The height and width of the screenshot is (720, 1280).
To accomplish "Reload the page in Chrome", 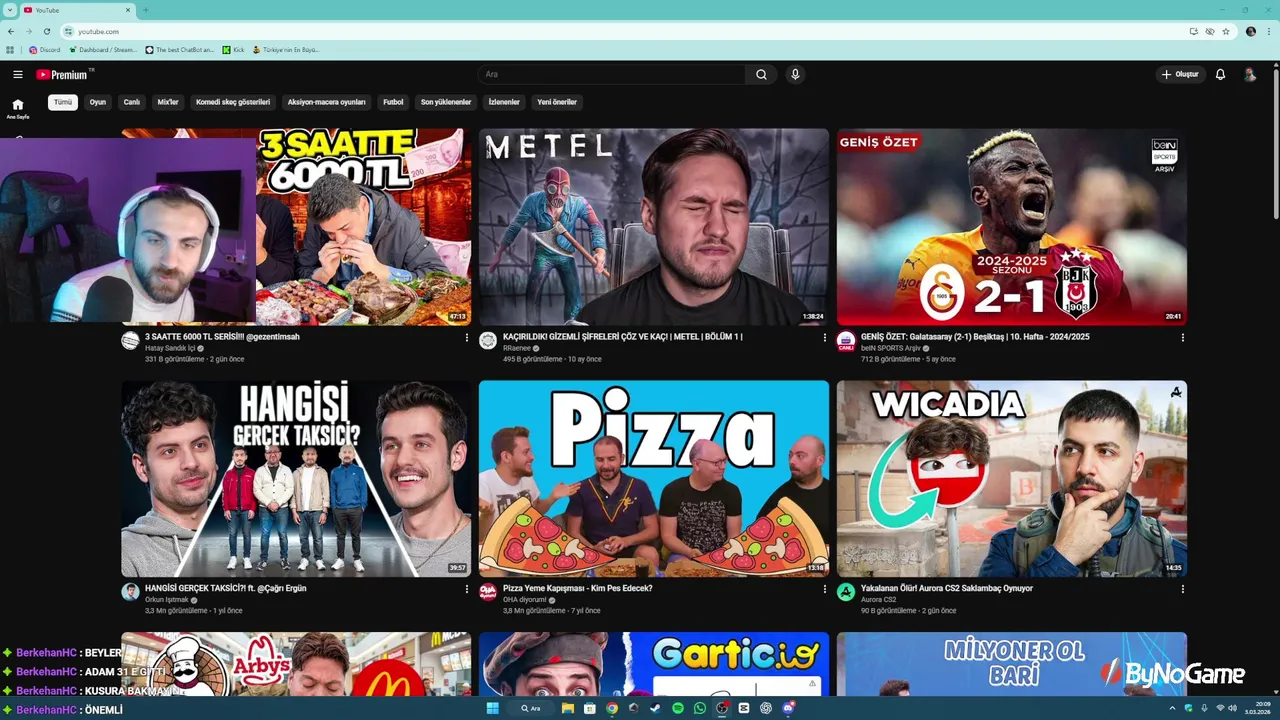I will click(x=47, y=31).
